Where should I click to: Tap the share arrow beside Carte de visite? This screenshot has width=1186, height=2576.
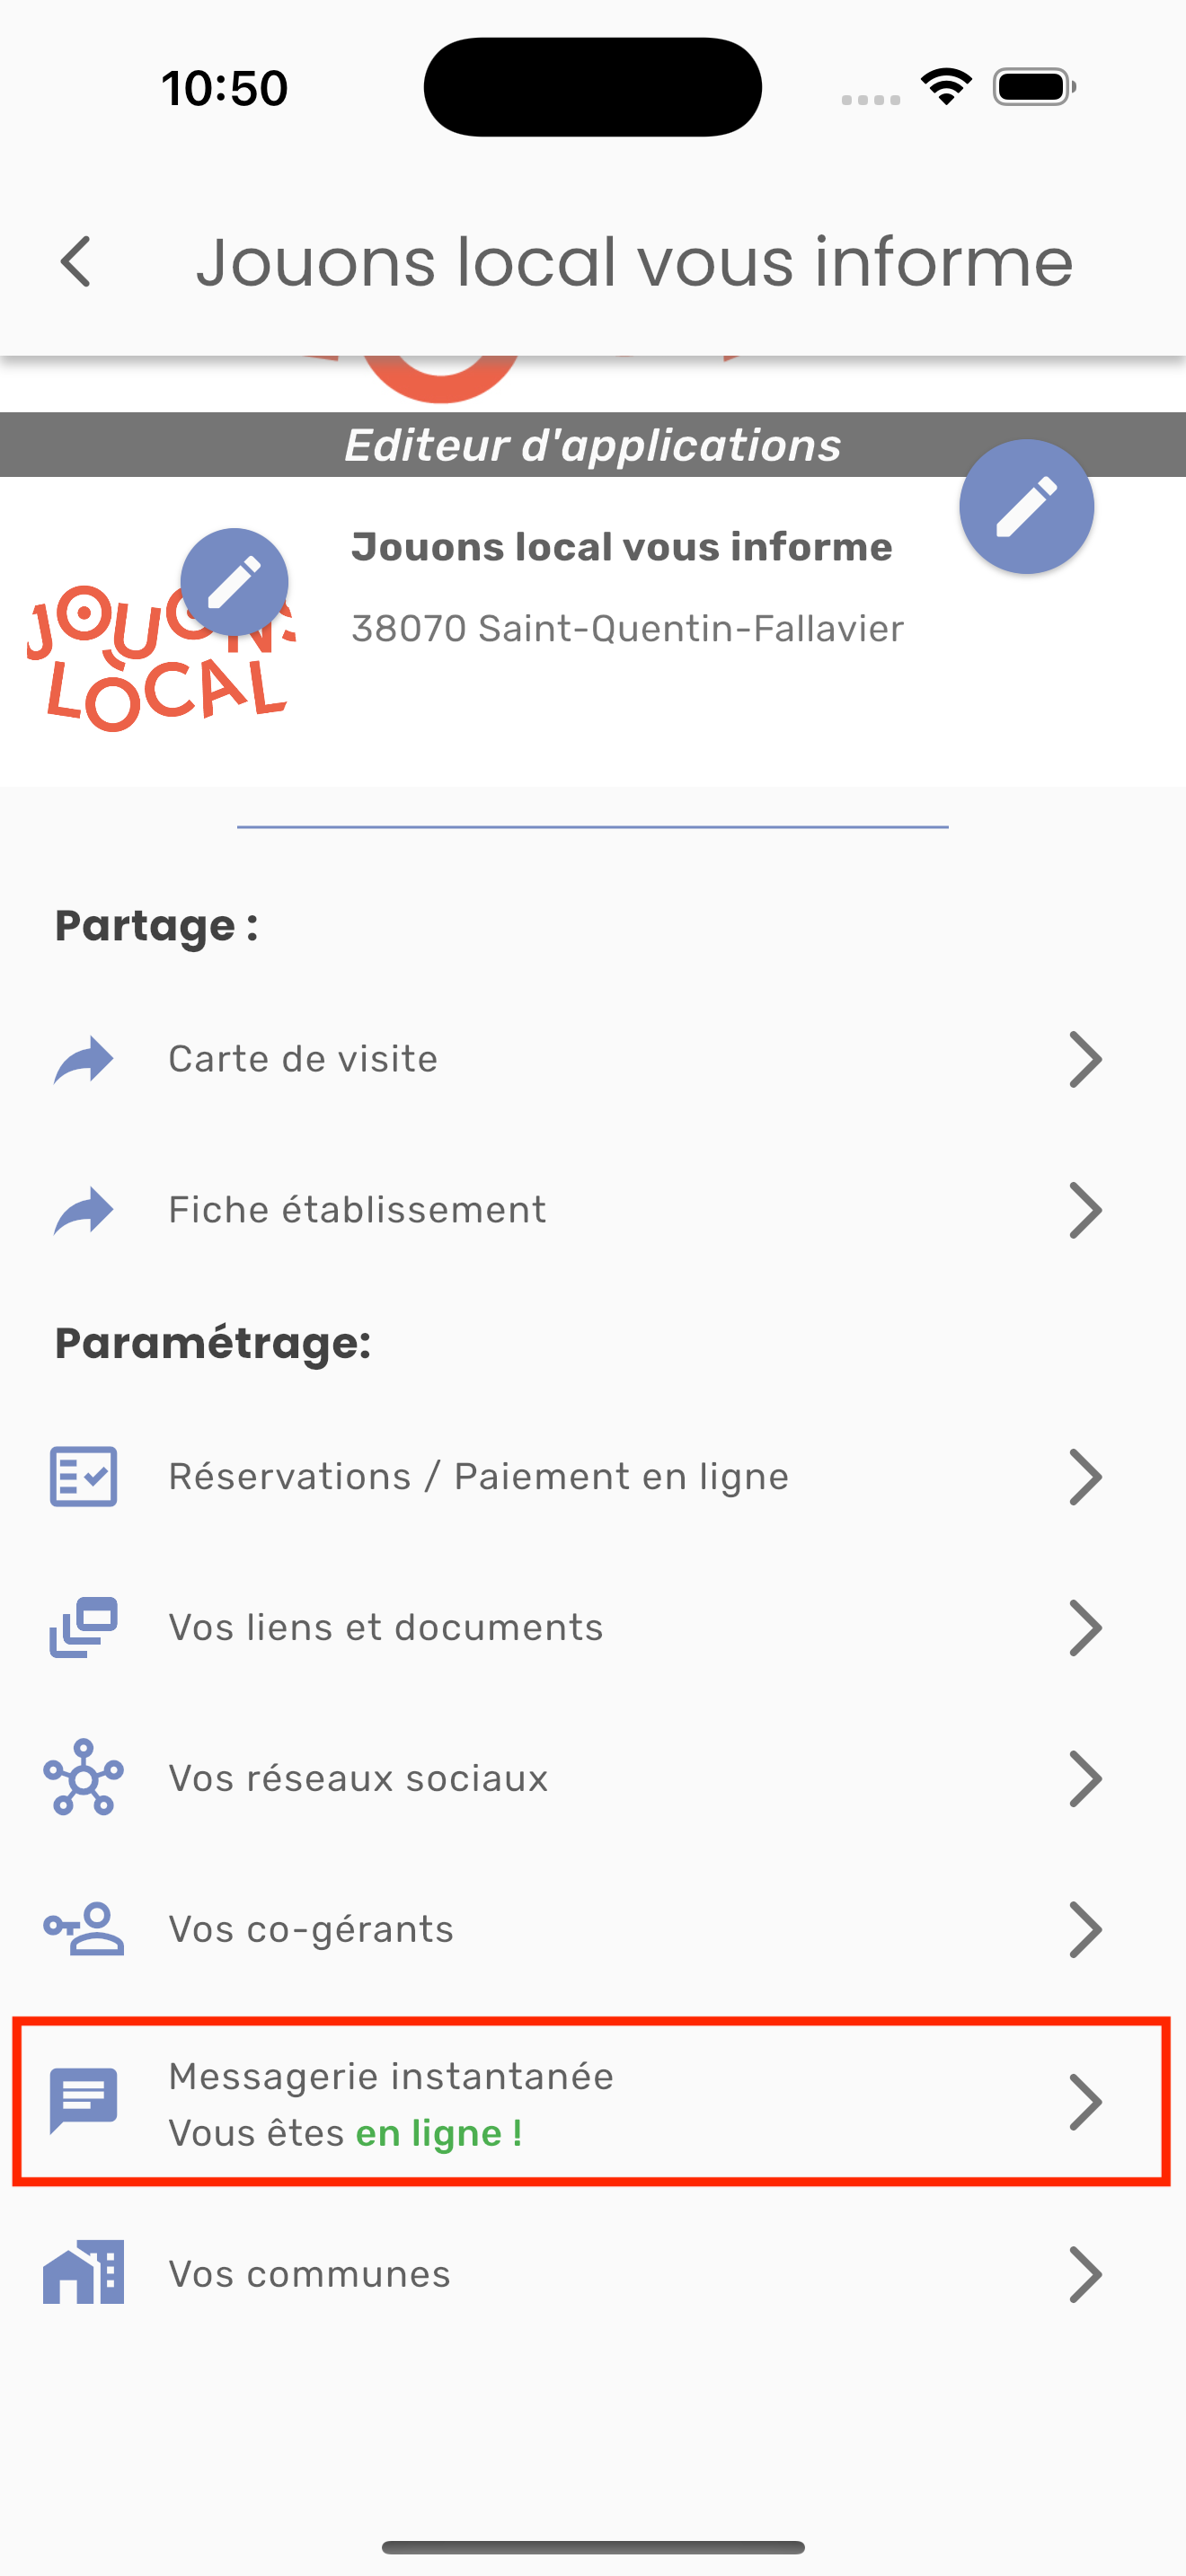84,1059
